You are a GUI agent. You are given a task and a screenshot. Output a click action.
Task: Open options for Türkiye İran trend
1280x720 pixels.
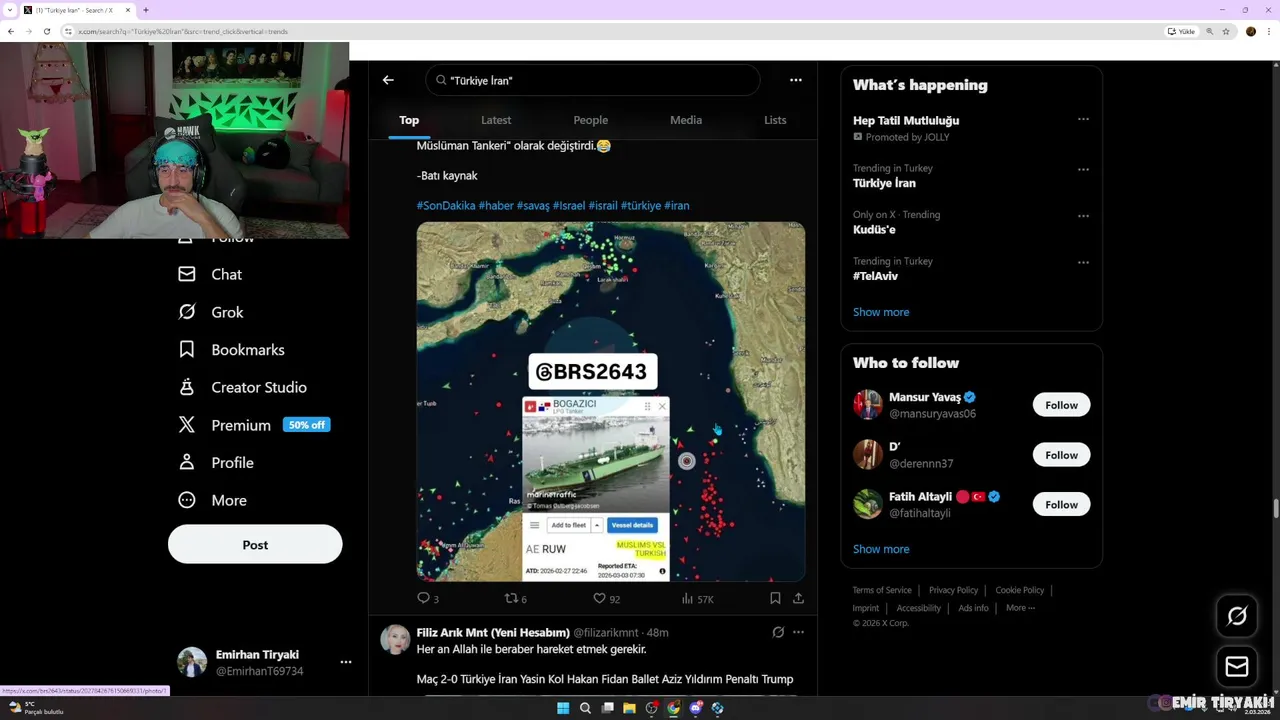pos(1083,169)
